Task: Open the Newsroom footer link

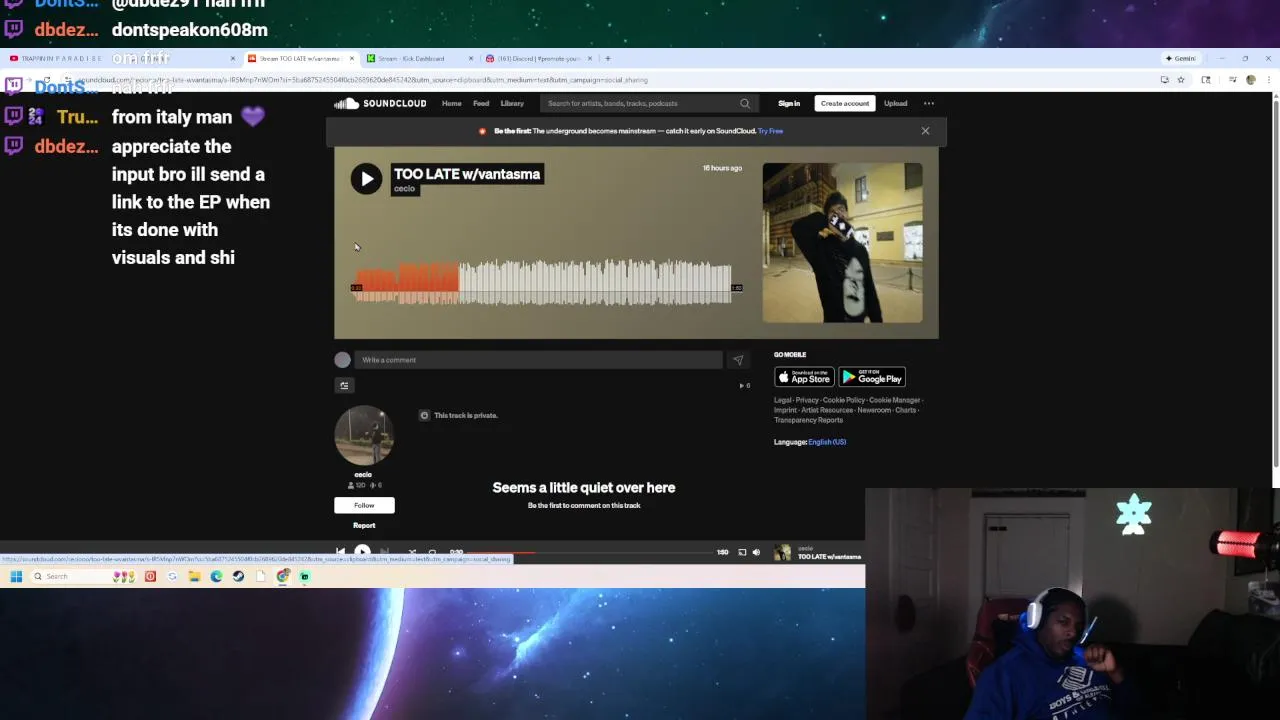Action: pos(874,410)
